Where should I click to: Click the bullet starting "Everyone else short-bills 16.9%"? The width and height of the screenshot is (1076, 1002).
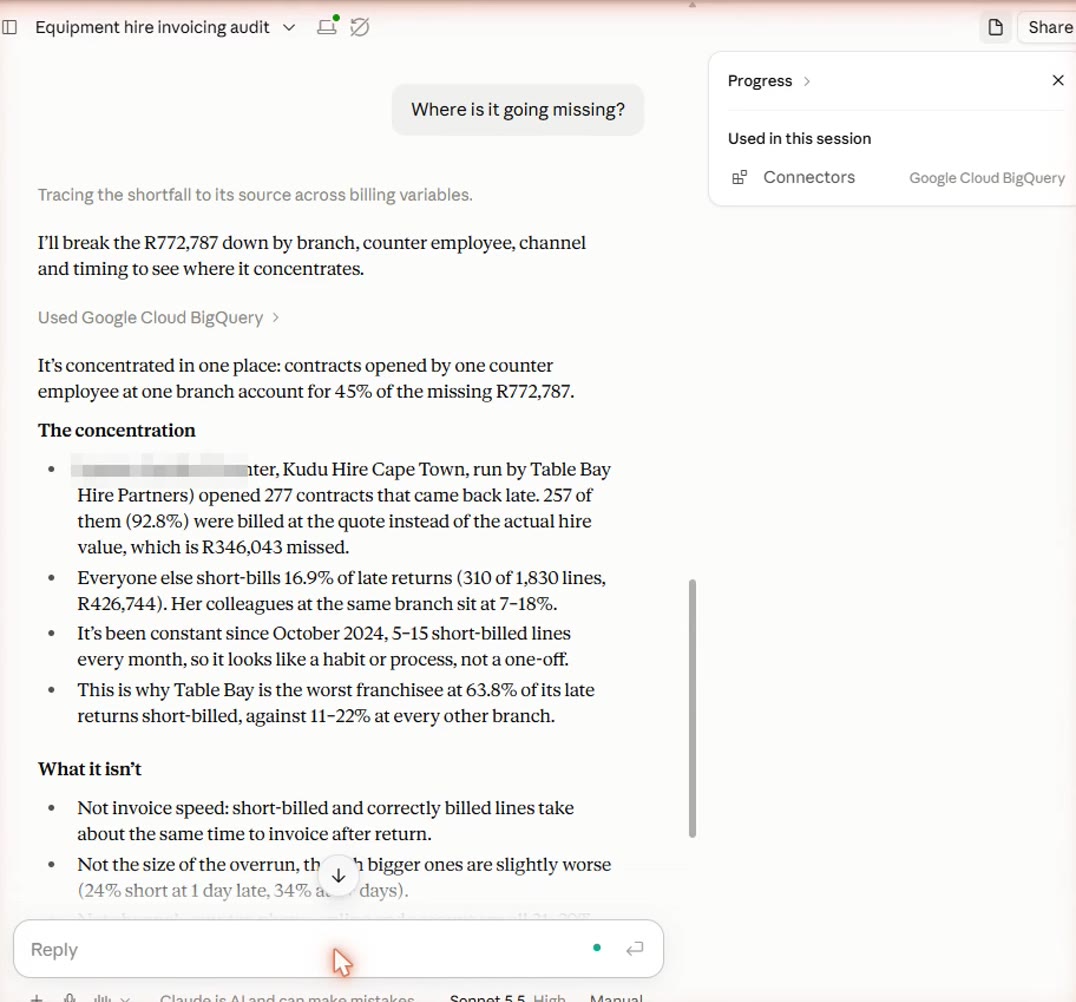pos(342,591)
